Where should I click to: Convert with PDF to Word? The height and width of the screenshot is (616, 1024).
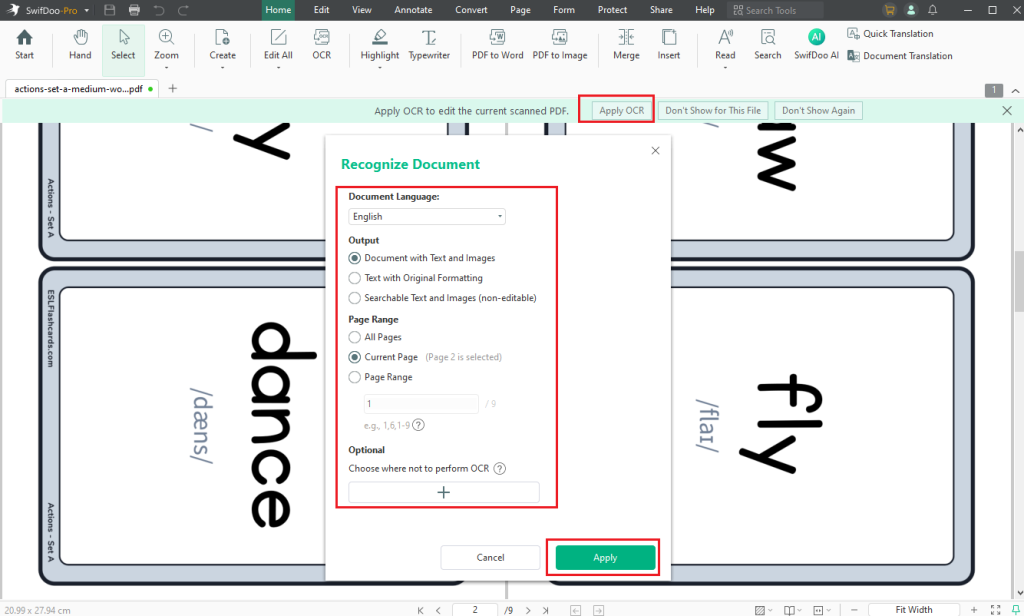point(498,44)
